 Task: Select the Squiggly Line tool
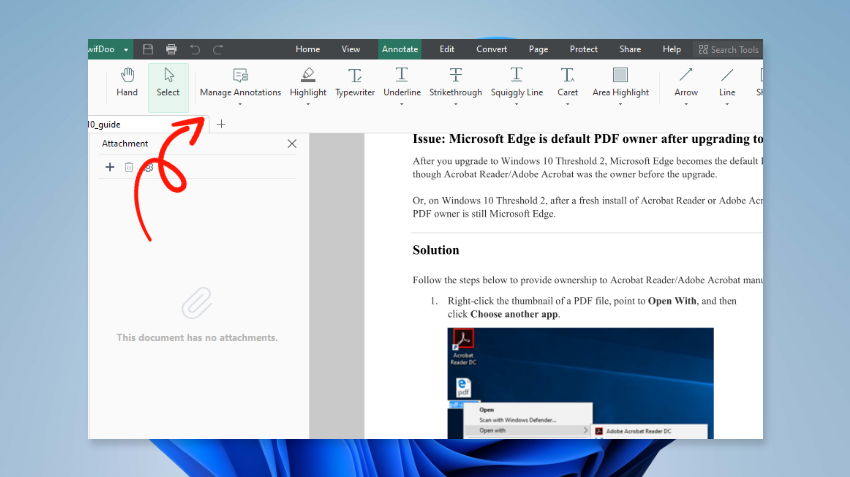[x=517, y=82]
